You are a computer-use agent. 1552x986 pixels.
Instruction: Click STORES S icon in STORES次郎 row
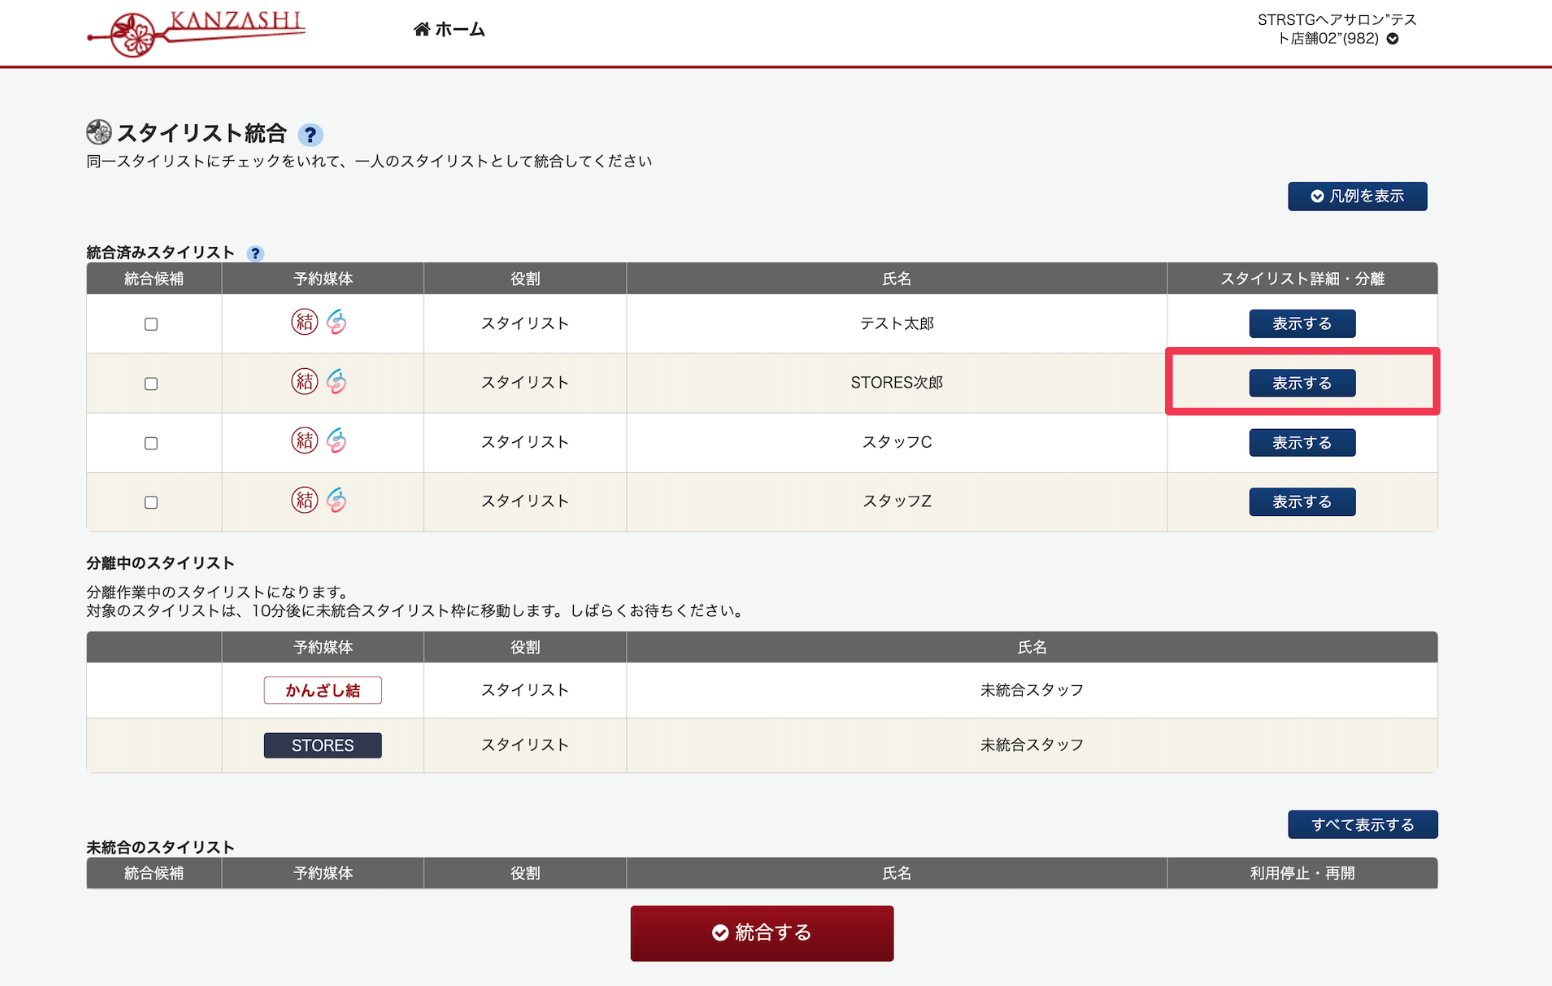(x=337, y=381)
